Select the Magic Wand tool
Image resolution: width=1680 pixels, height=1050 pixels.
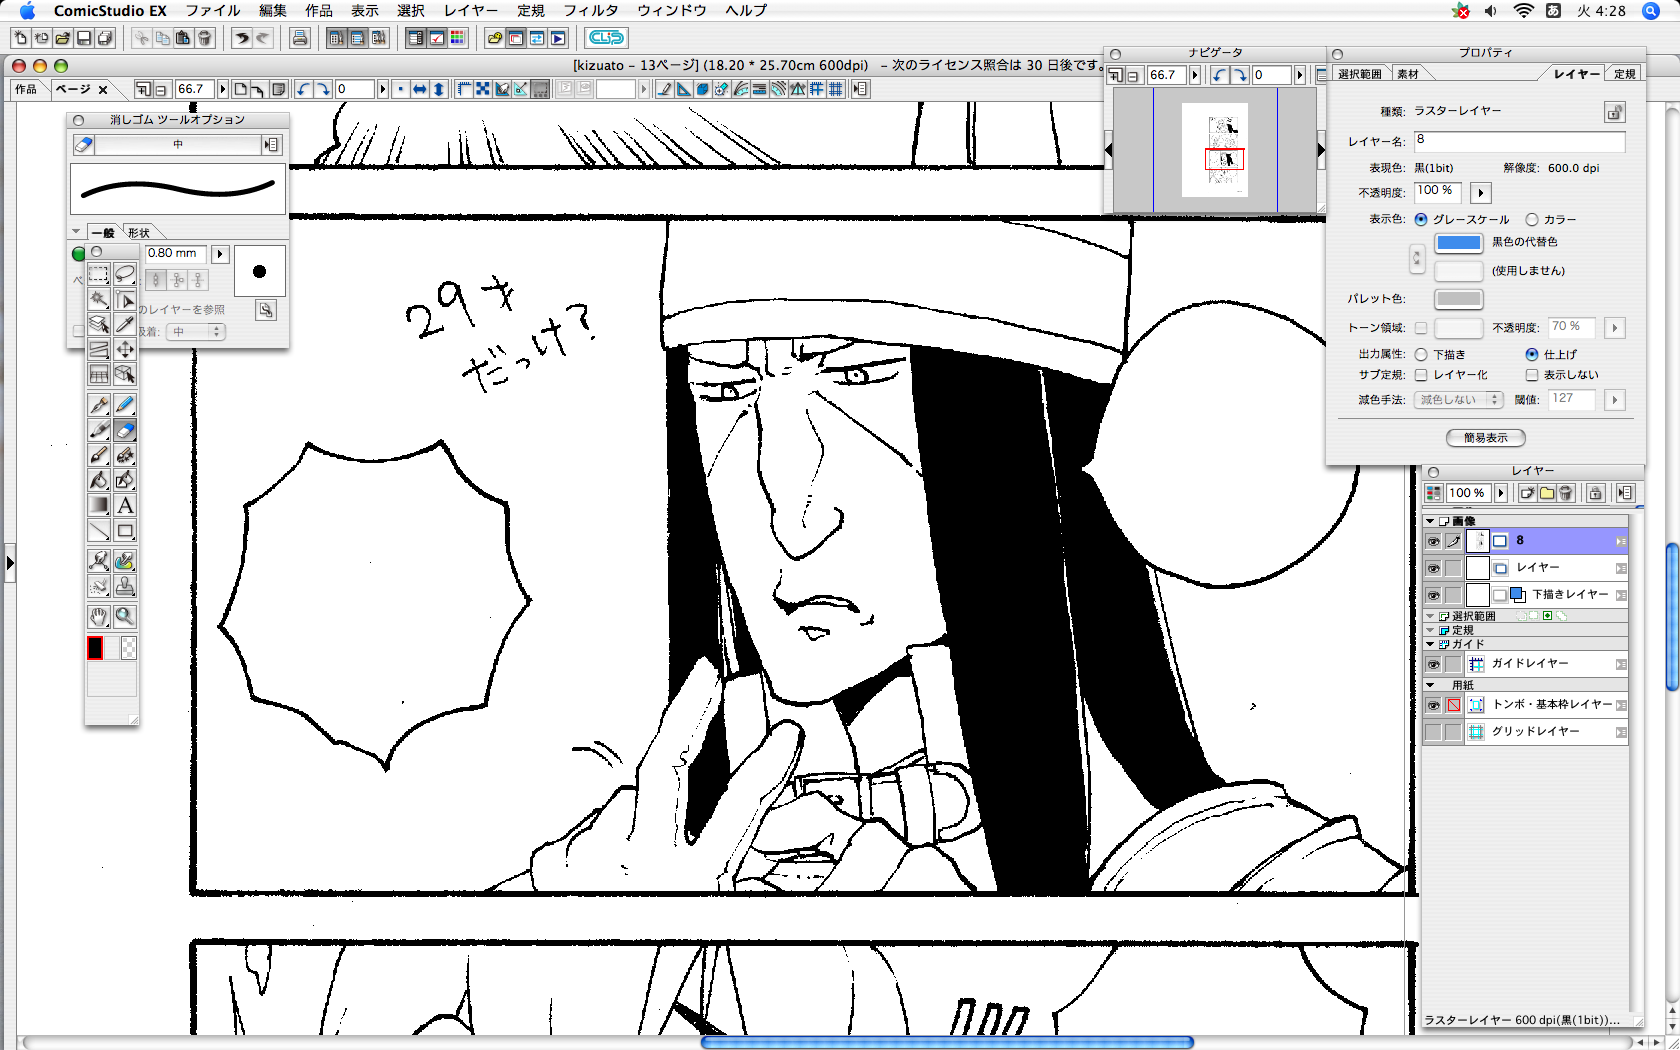point(99,299)
